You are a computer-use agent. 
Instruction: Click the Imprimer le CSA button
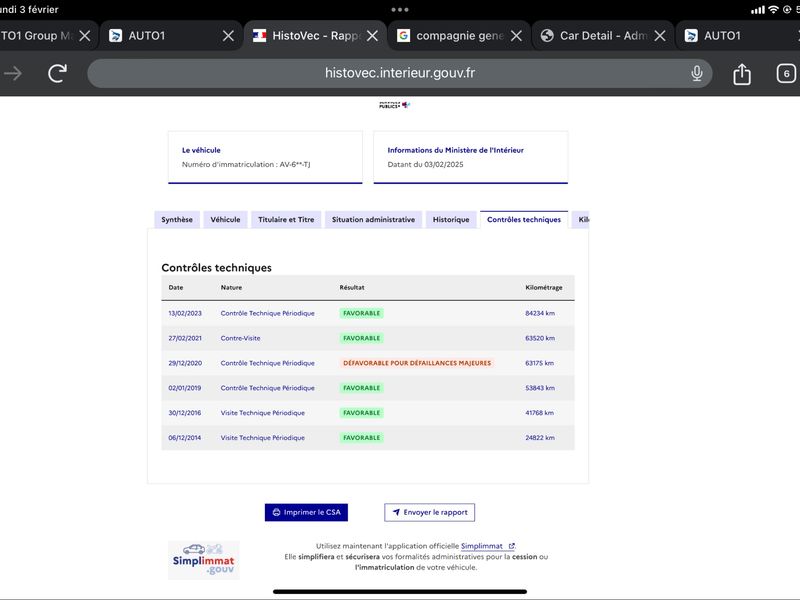(x=306, y=512)
